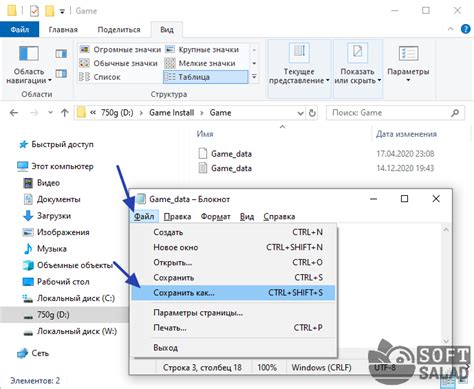This screenshot has height=389, width=474.
Task: Switch to the Файл ribbon tab in Explorer
Action: pos(20,29)
